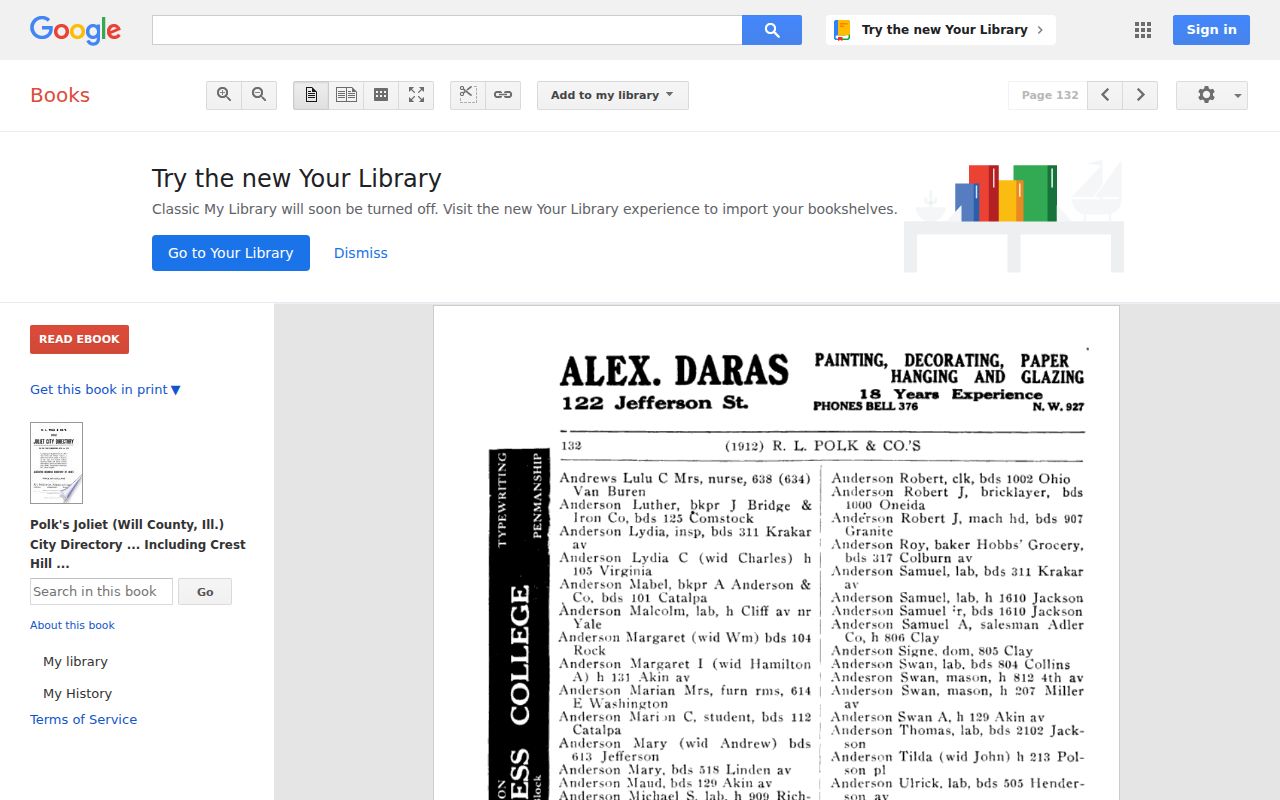This screenshot has height=800, width=1280.
Task: Click the Go to Your Library button
Action: pos(231,253)
